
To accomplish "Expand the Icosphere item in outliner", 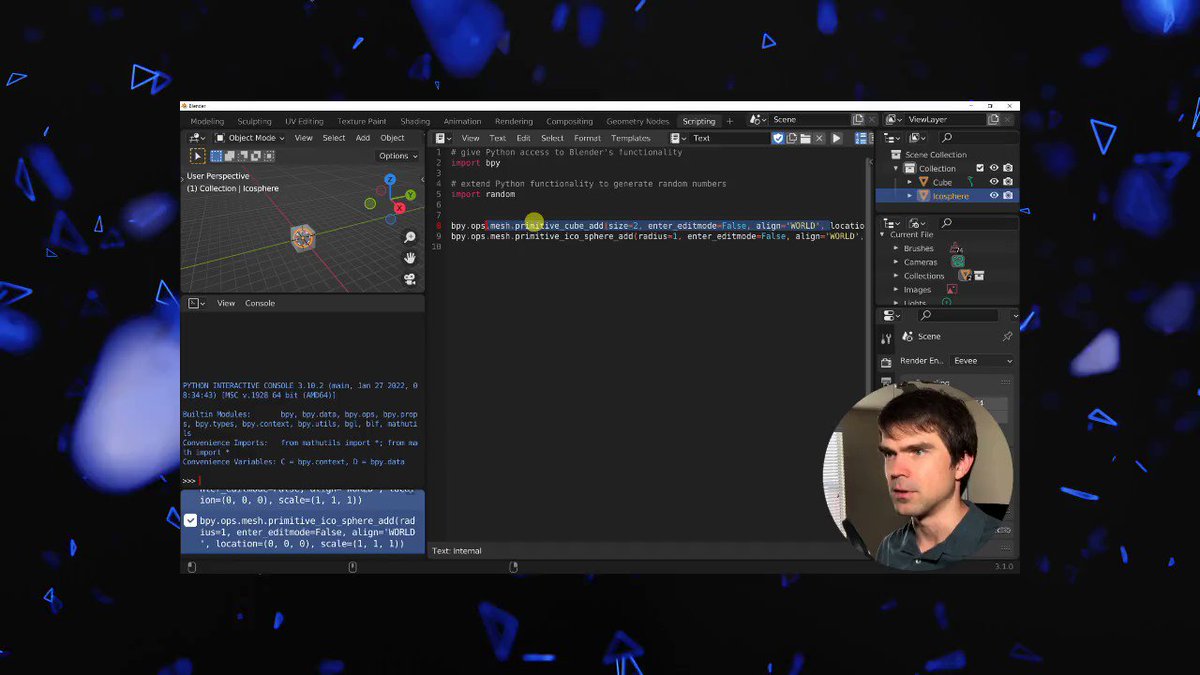I will click(x=909, y=196).
